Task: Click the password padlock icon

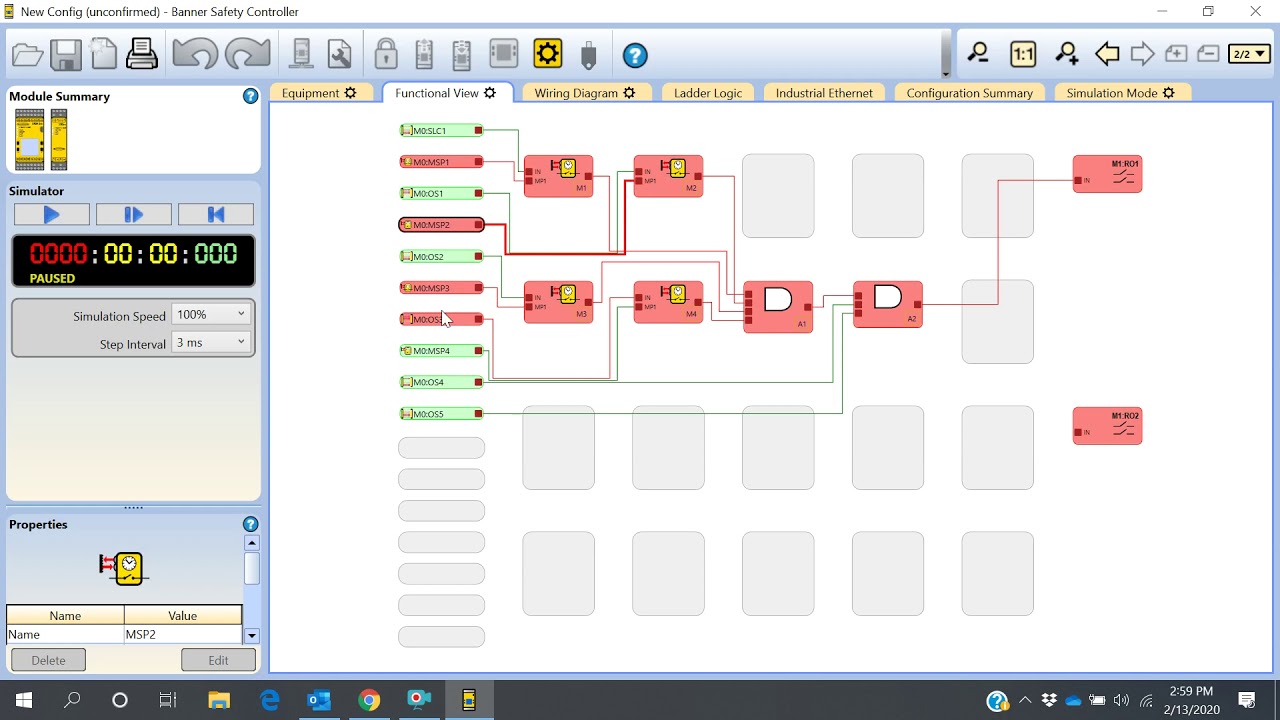Action: coord(386,54)
